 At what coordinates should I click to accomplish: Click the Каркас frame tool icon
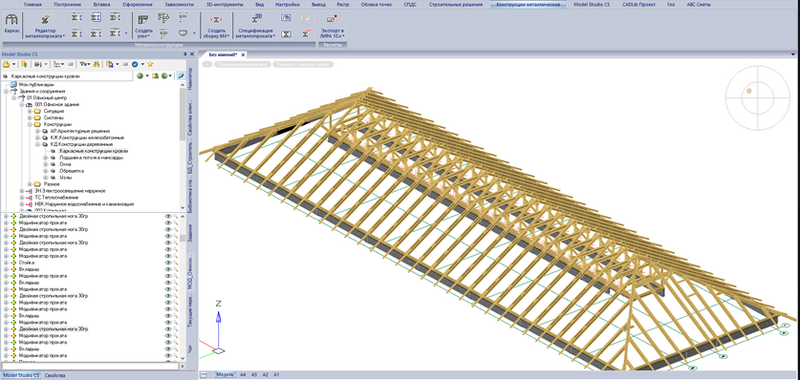[x=11, y=20]
